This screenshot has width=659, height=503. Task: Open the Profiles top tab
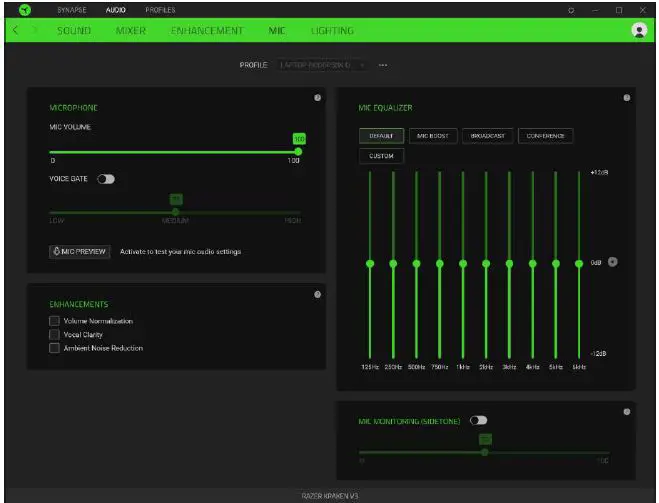[x=160, y=10]
